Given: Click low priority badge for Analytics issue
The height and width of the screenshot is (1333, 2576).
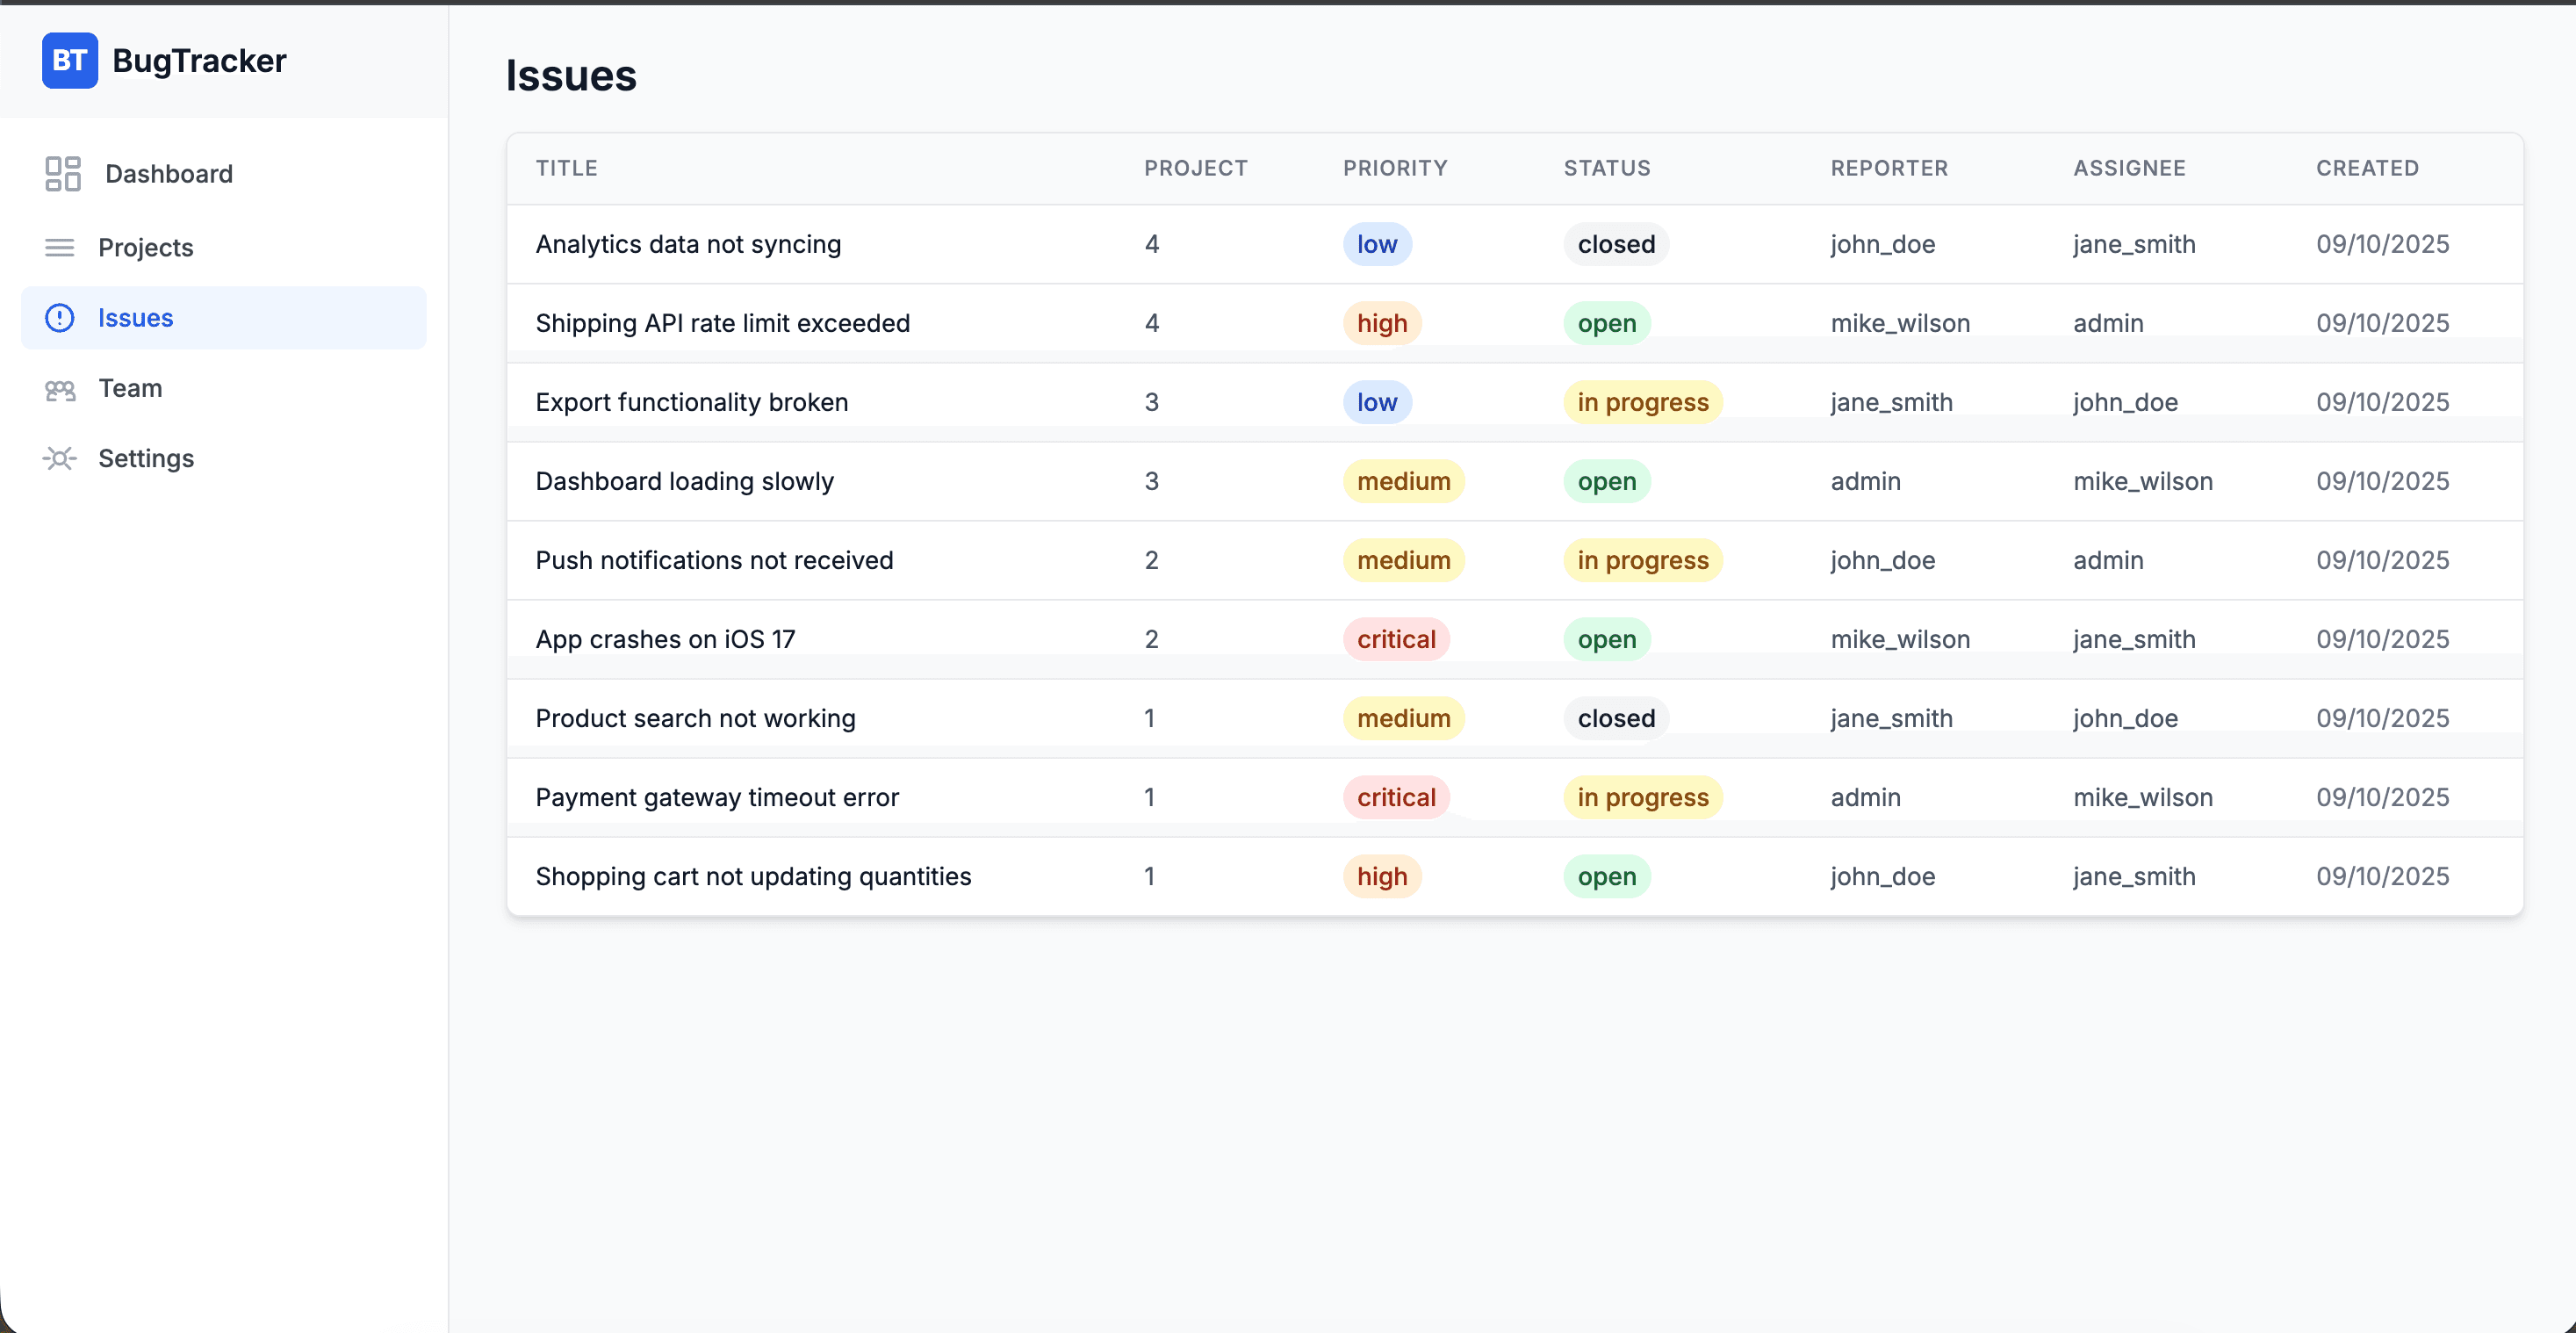Looking at the screenshot, I should point(1377,244).
